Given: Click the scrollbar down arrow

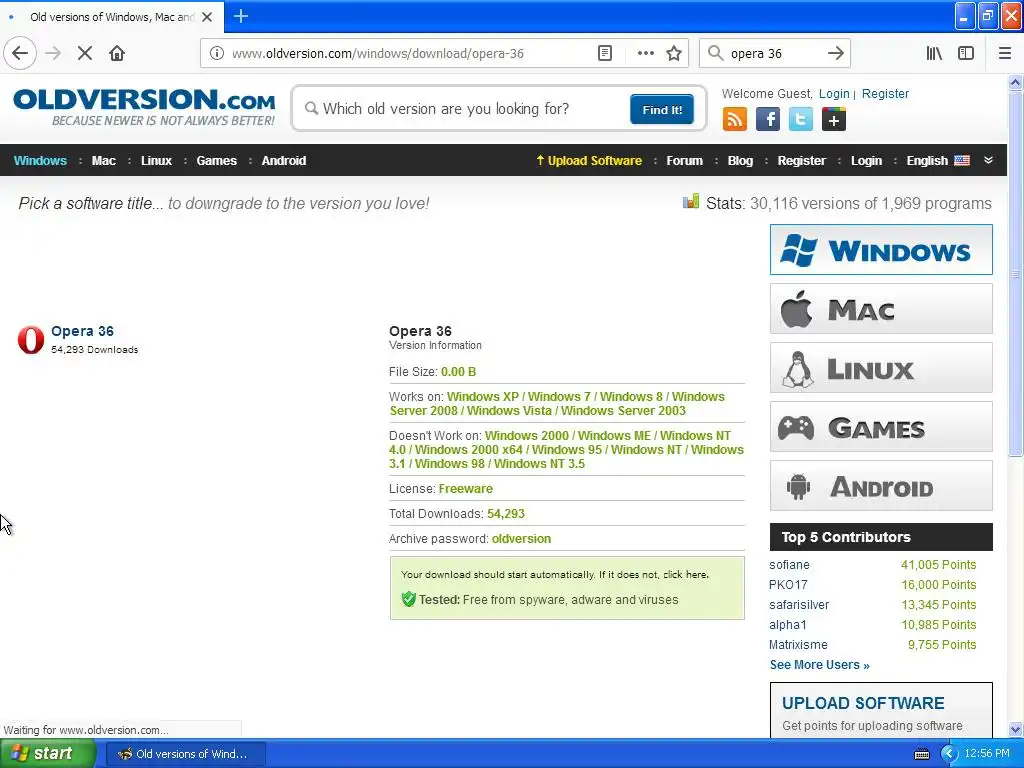Looking at the screenshot, I should click(x=1015, y=729).
